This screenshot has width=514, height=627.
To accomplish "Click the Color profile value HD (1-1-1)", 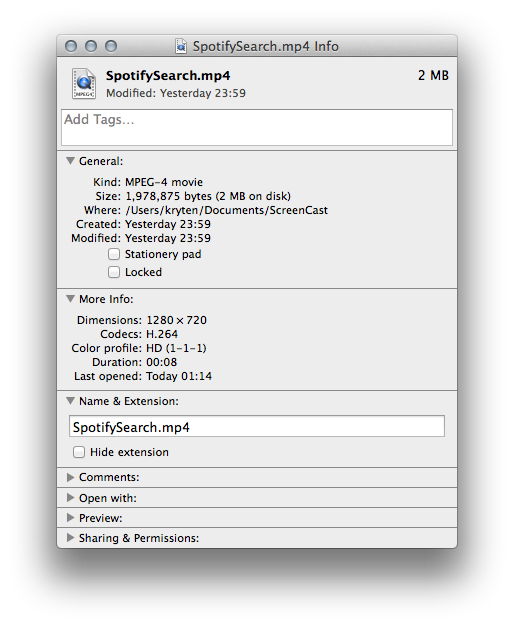I will [x=176, y=348].
